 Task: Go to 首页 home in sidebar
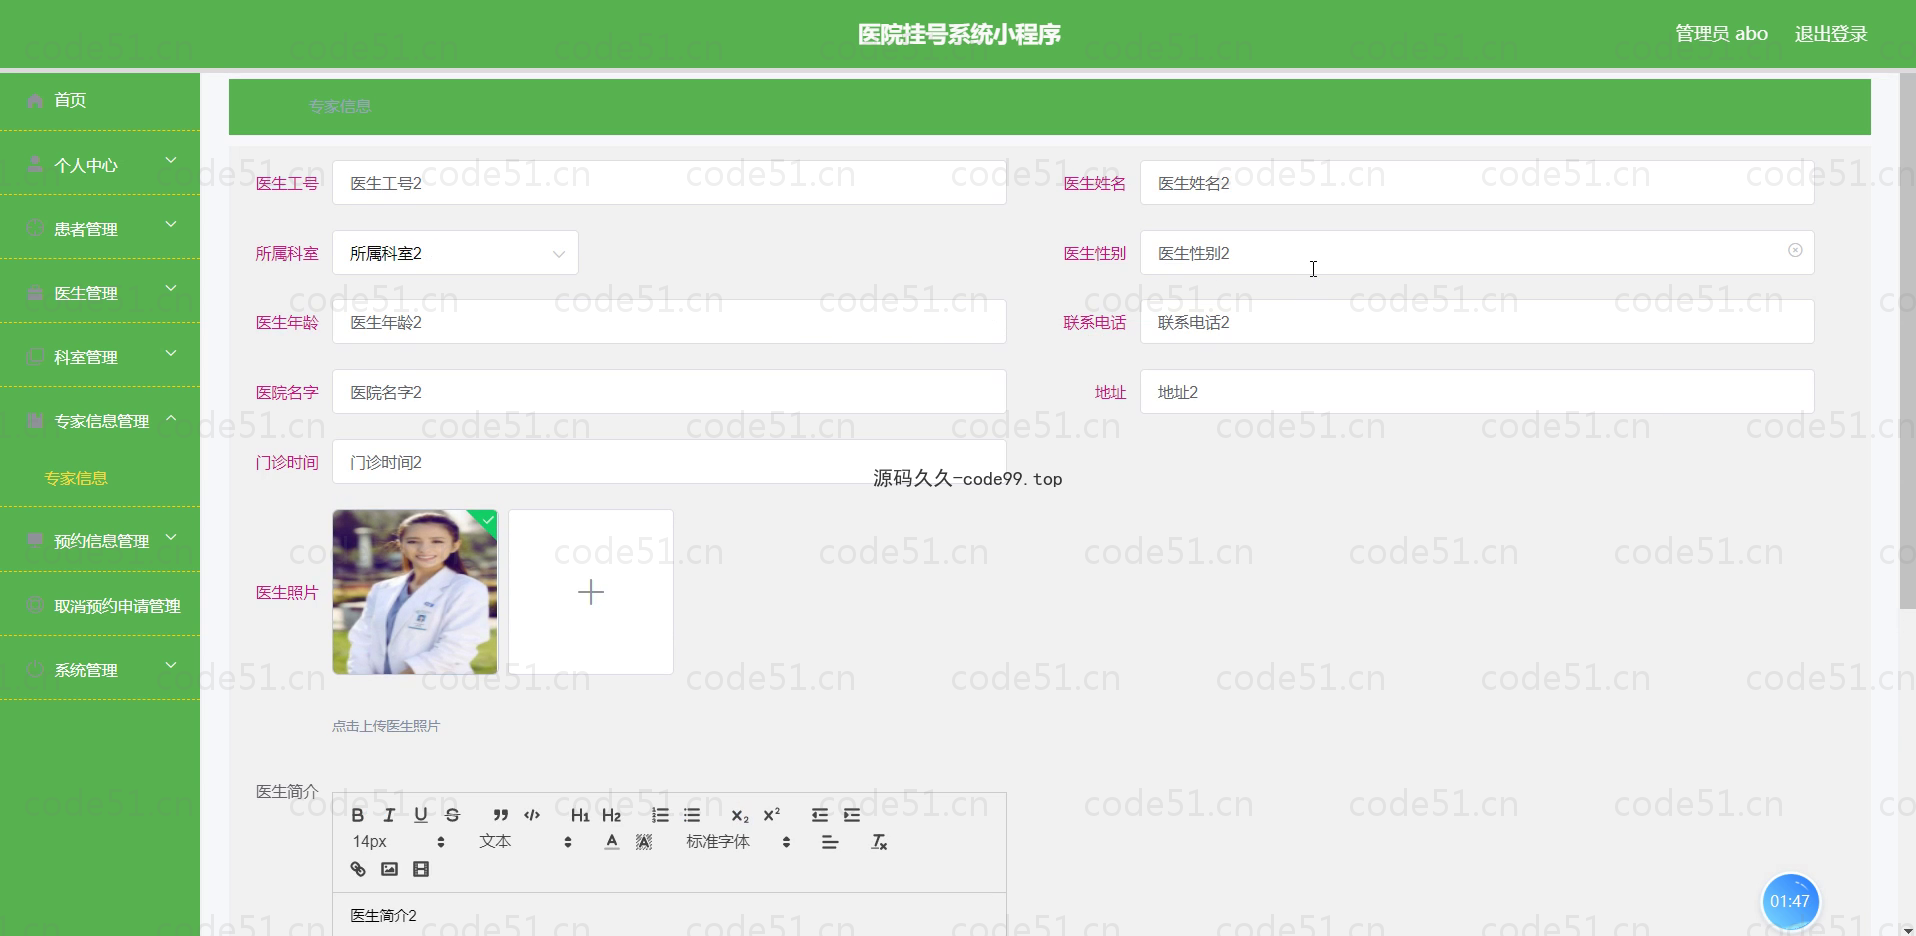point(100,100)
